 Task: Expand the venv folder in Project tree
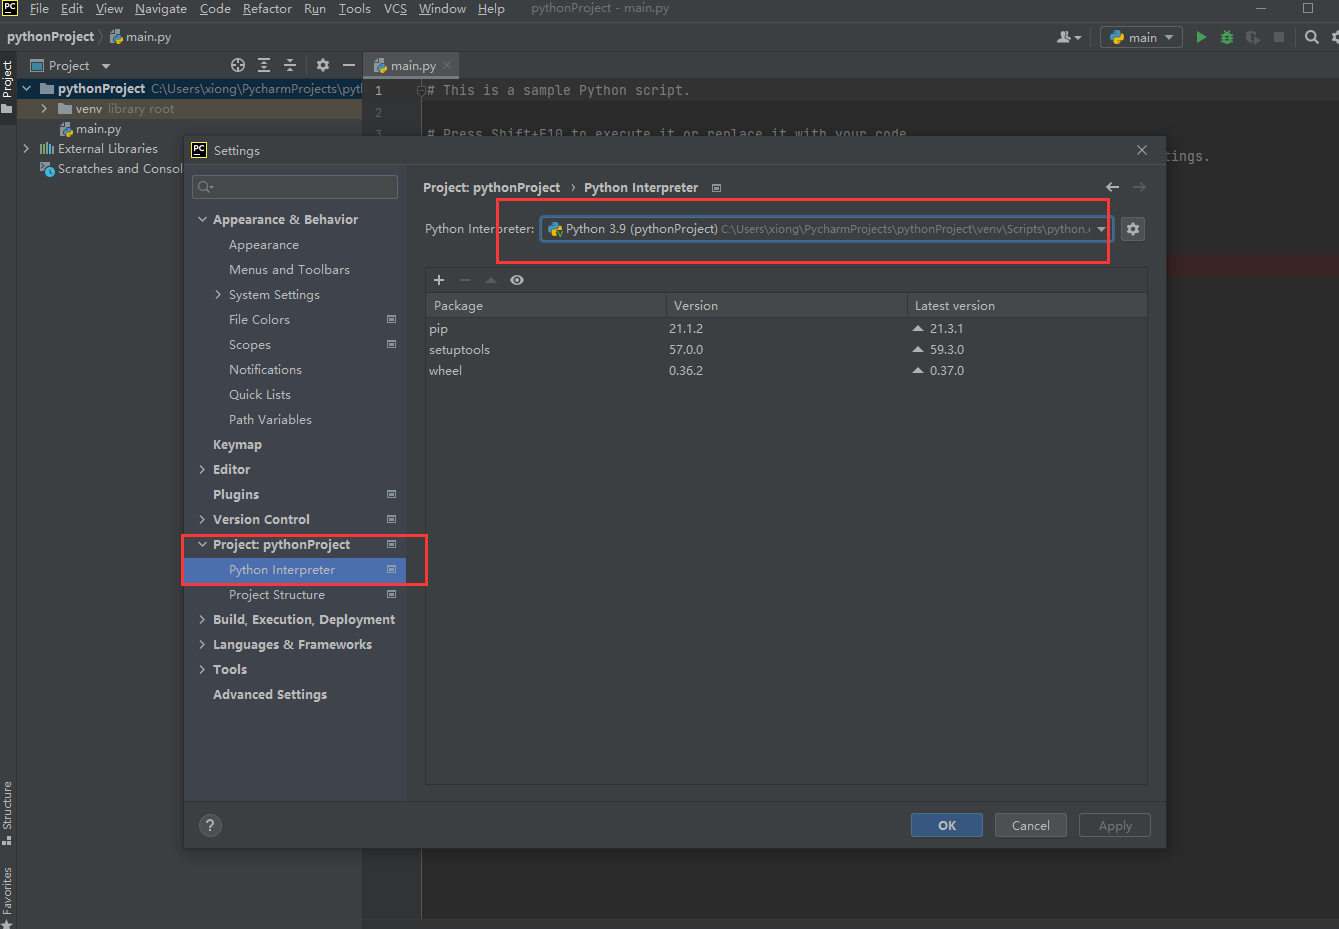44,109
